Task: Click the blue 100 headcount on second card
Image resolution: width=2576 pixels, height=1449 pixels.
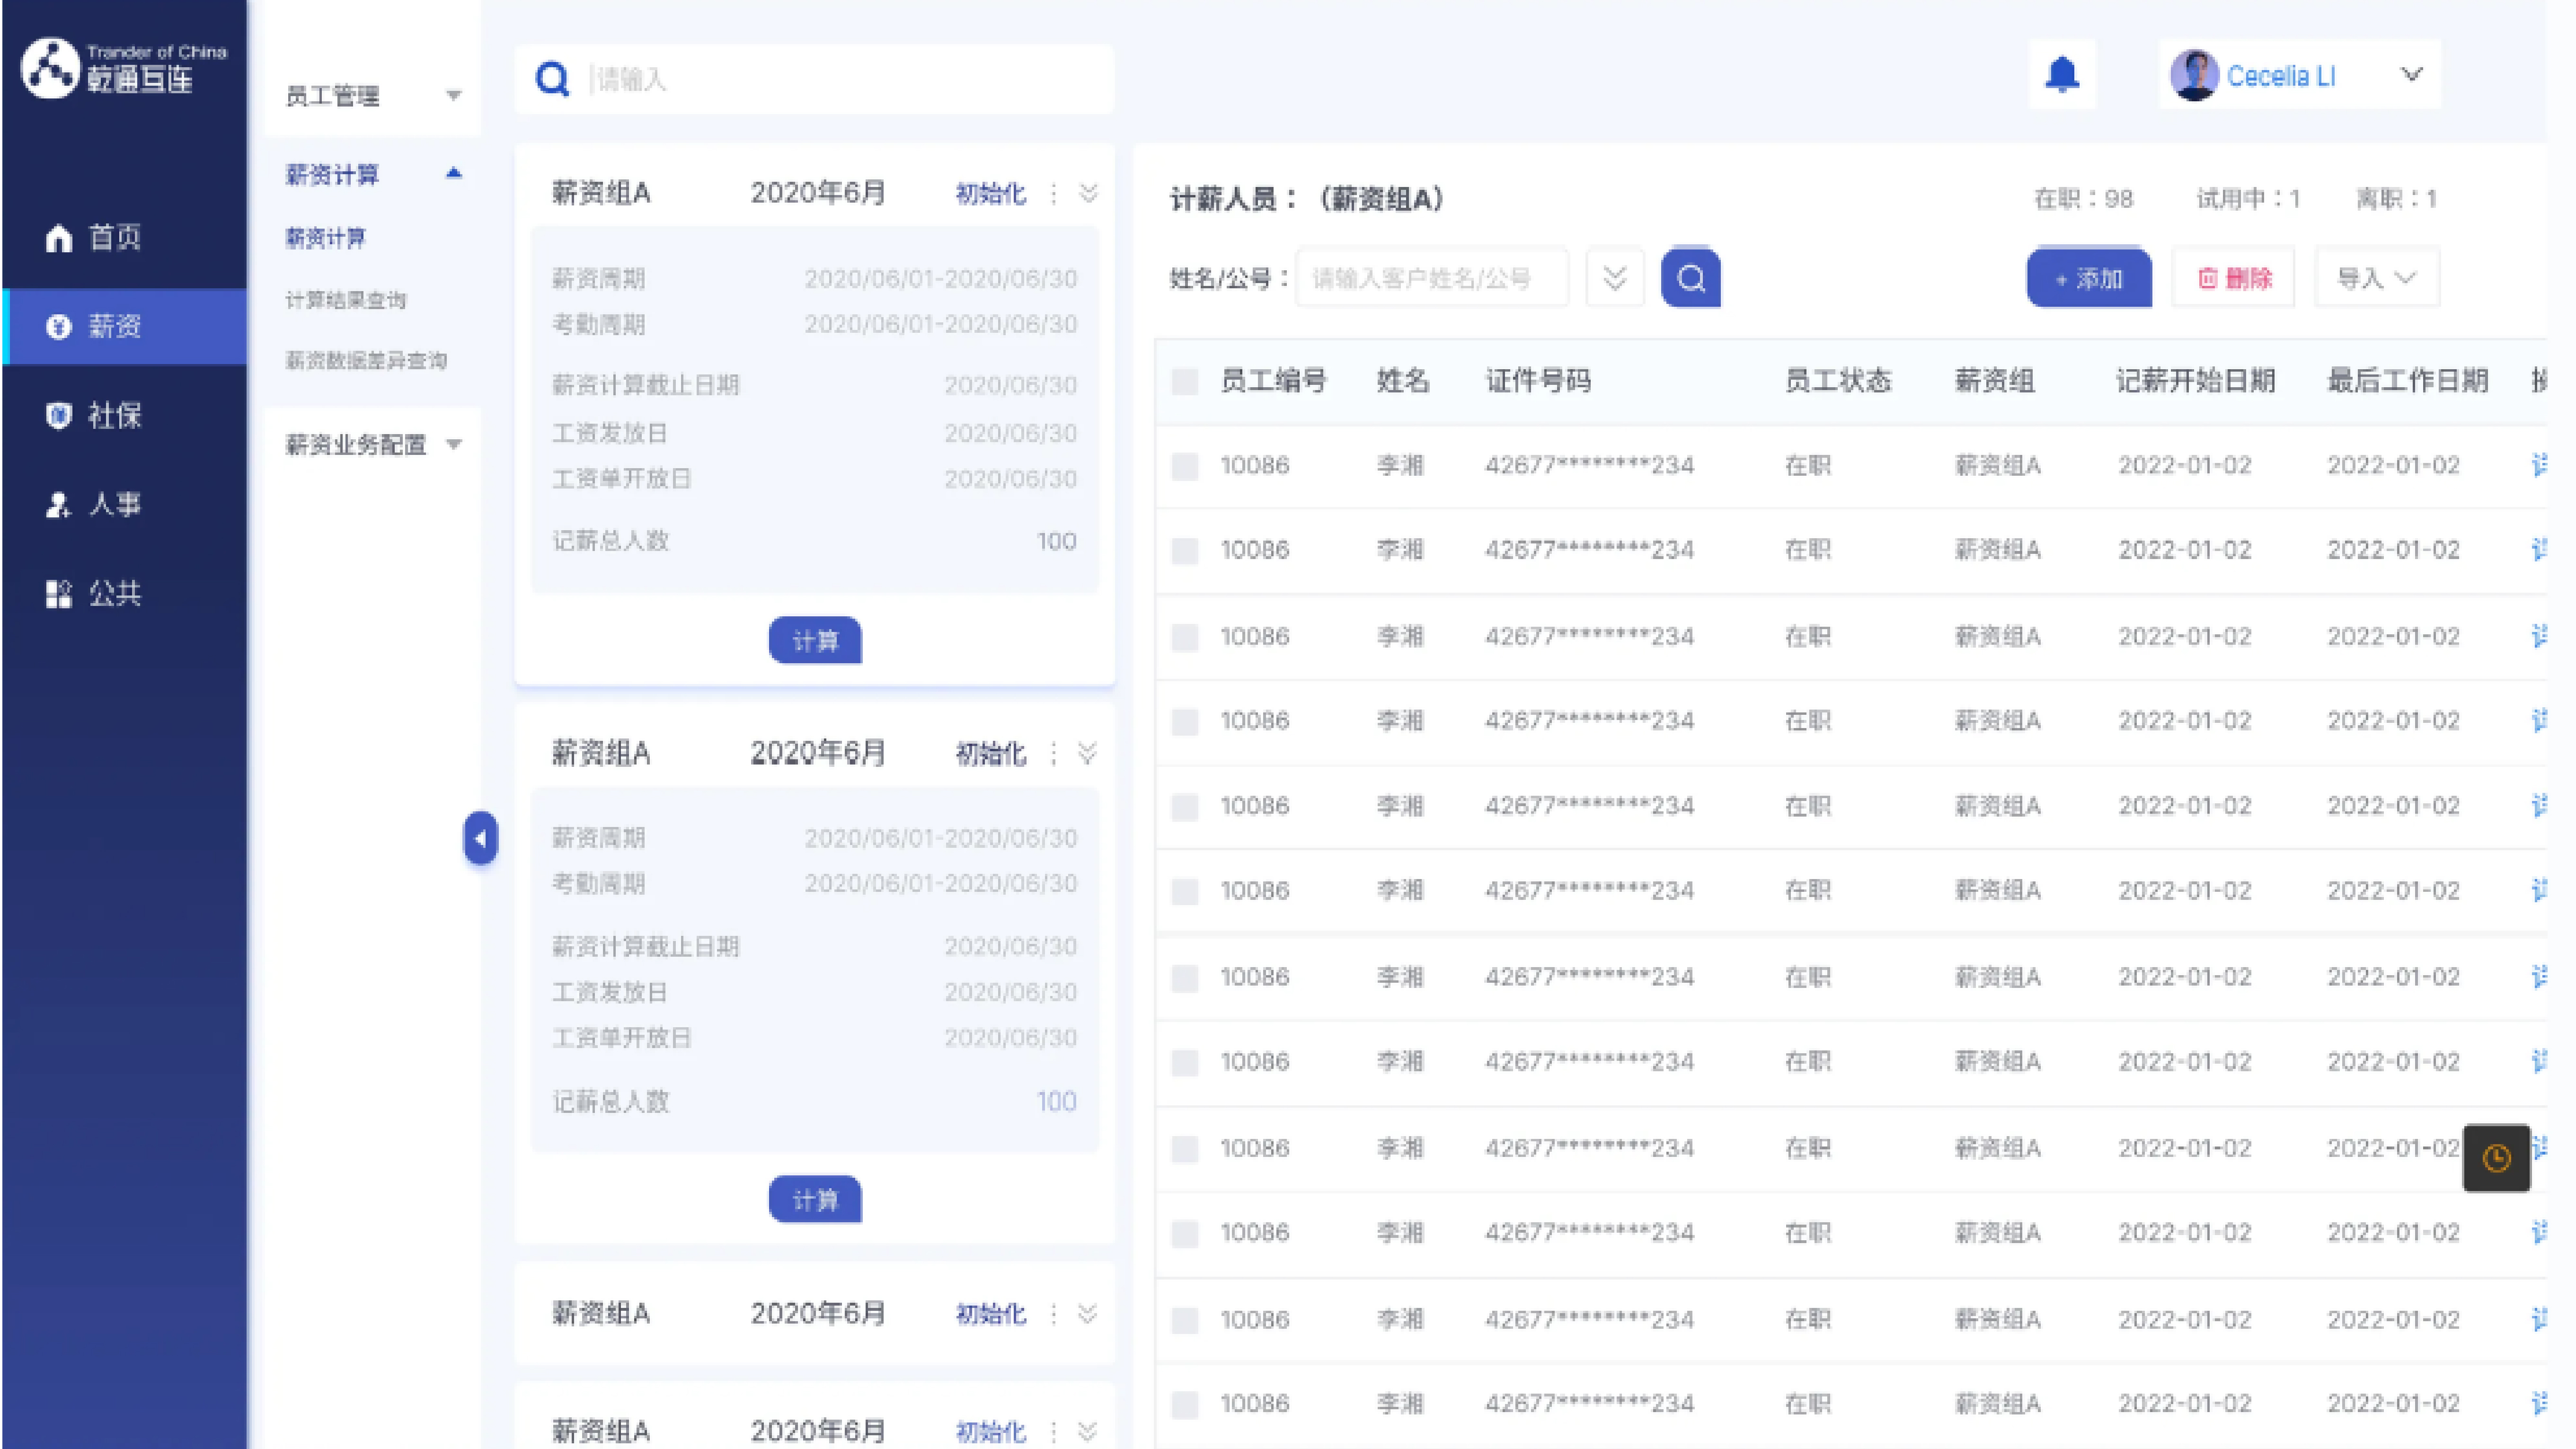Action: [x=1056, y=1102]
